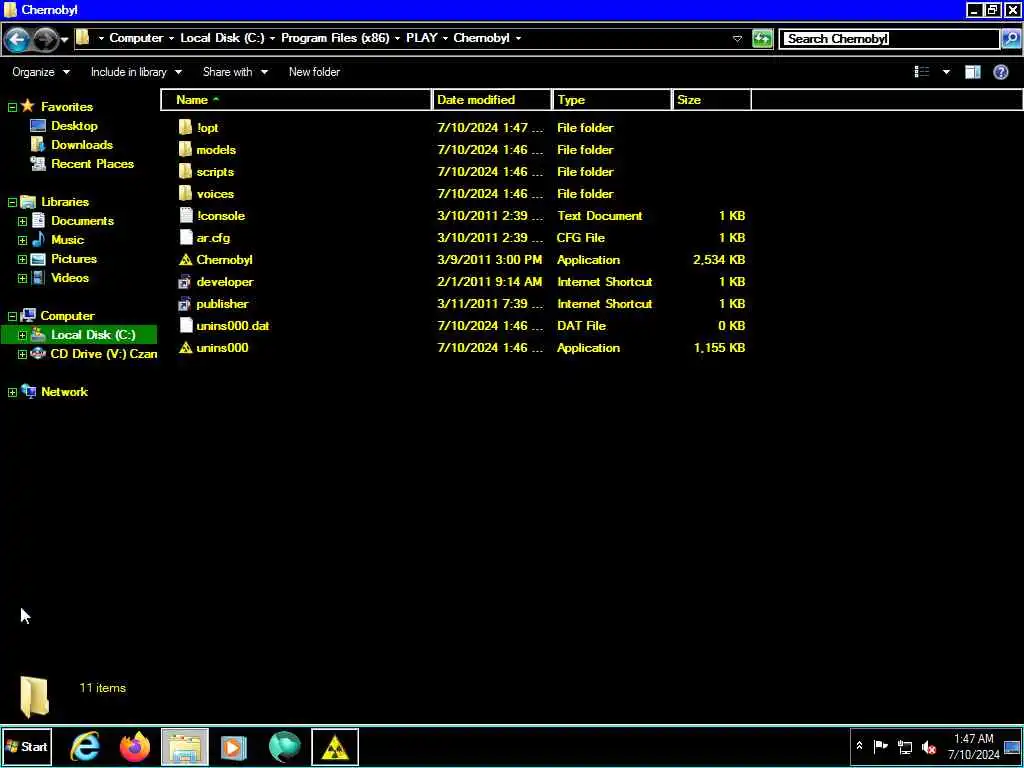This screenshot has height=768, width=1024.
Task: Select the unins000.dat file icon
Action: [185, 326]
